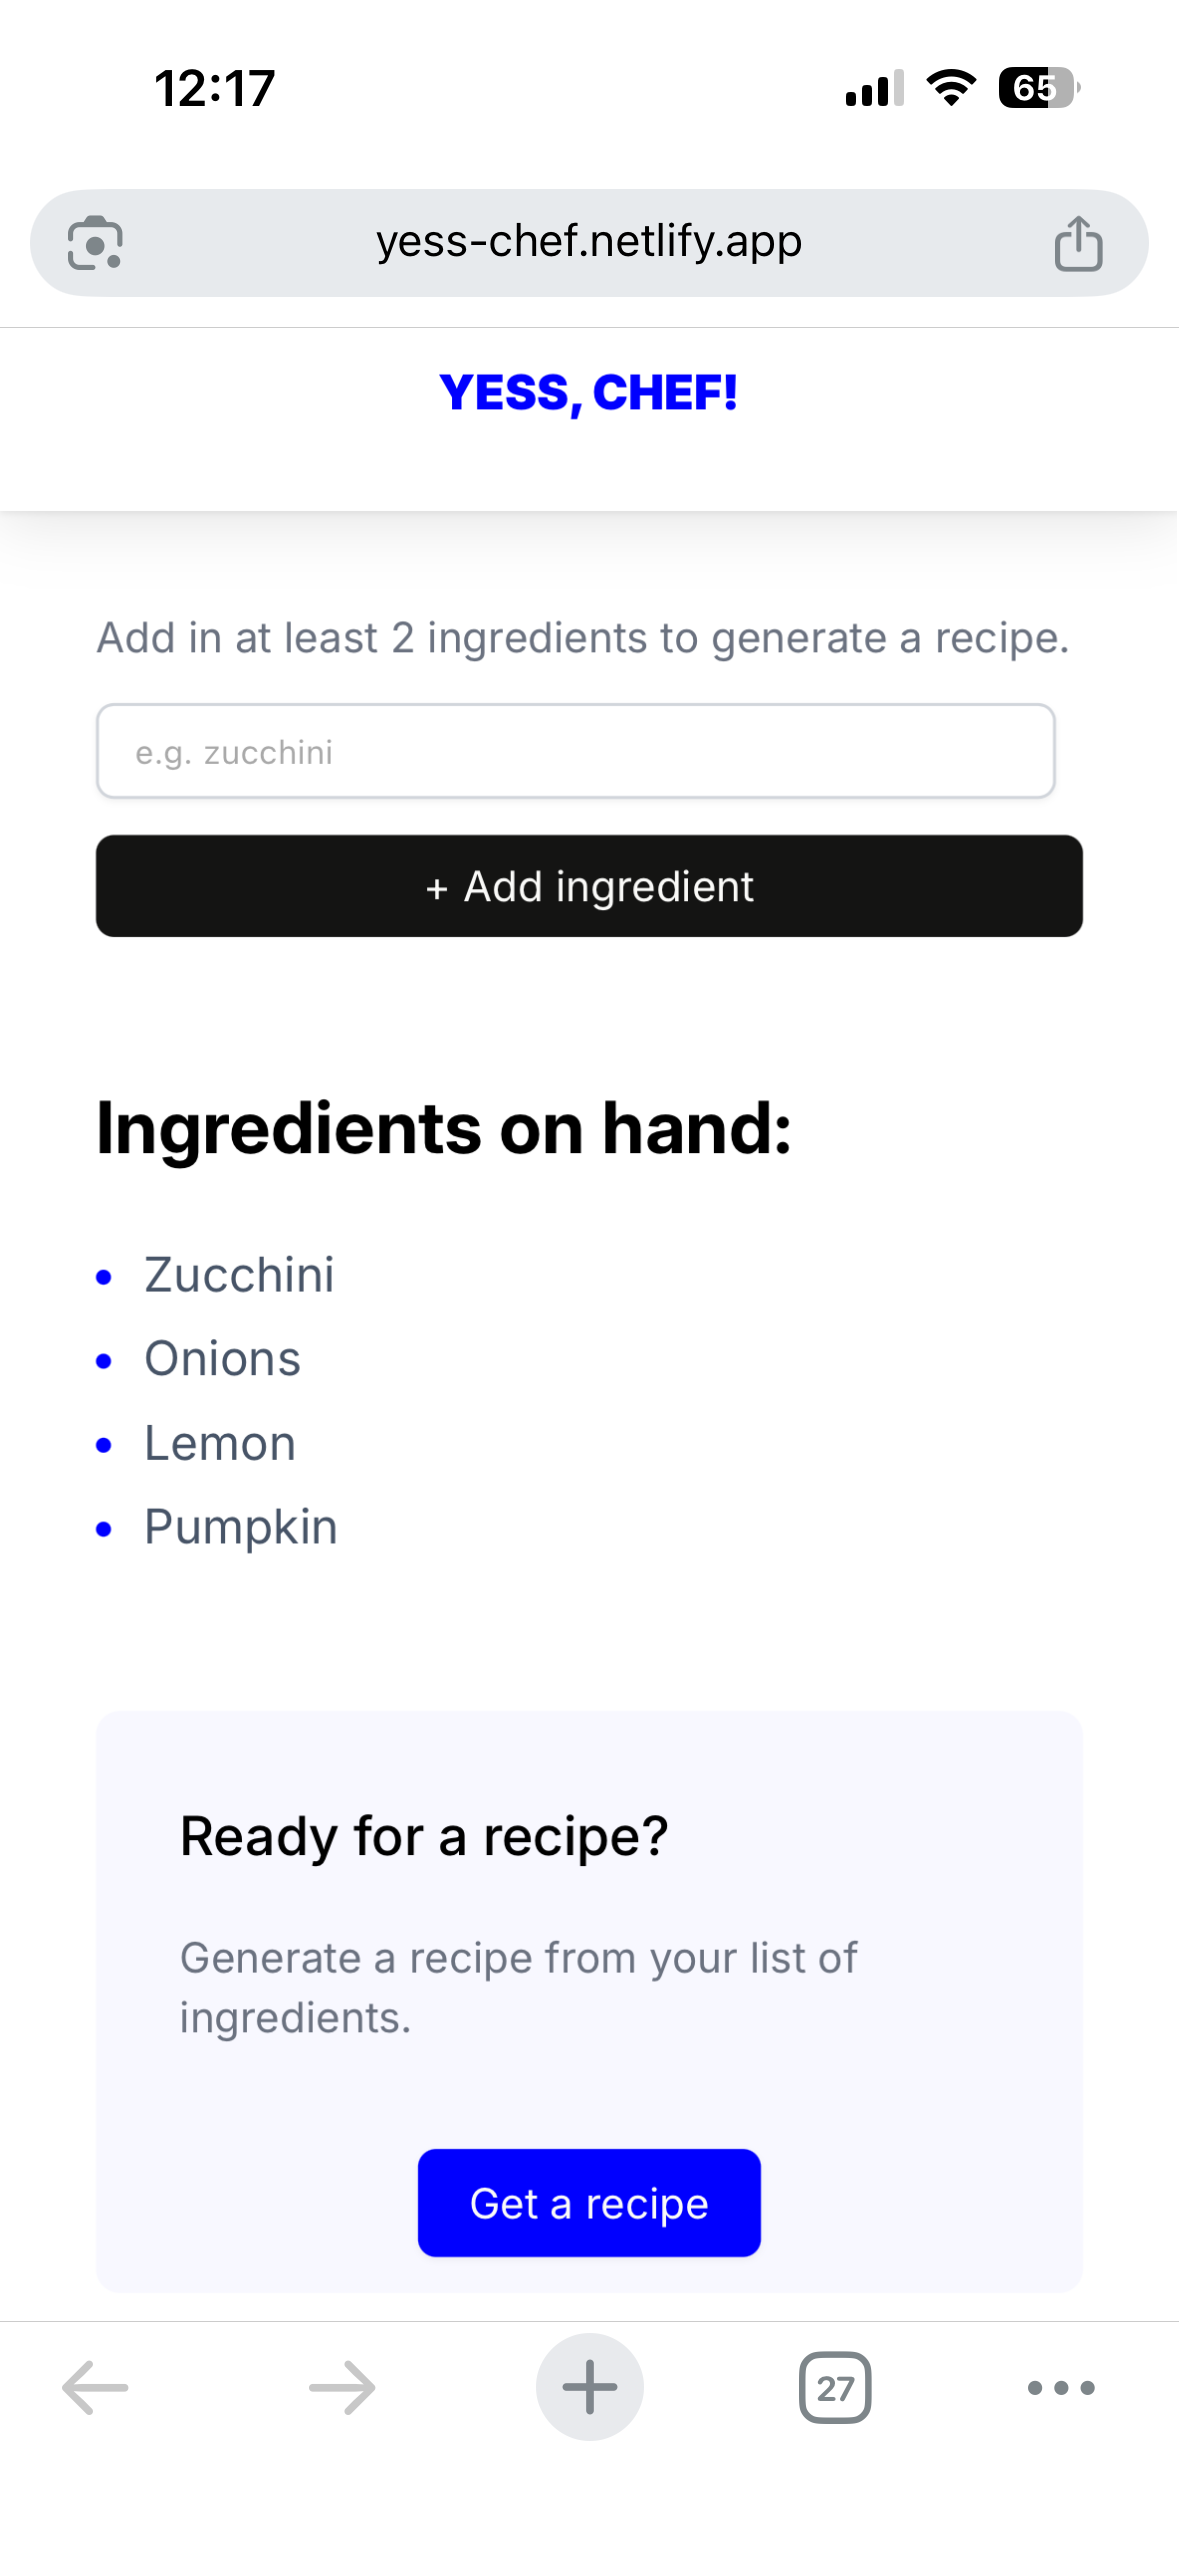This screenshot has height=2556, width=1179.
Task: Tap the battery indicator in status bar
Action: point(1038,88)
